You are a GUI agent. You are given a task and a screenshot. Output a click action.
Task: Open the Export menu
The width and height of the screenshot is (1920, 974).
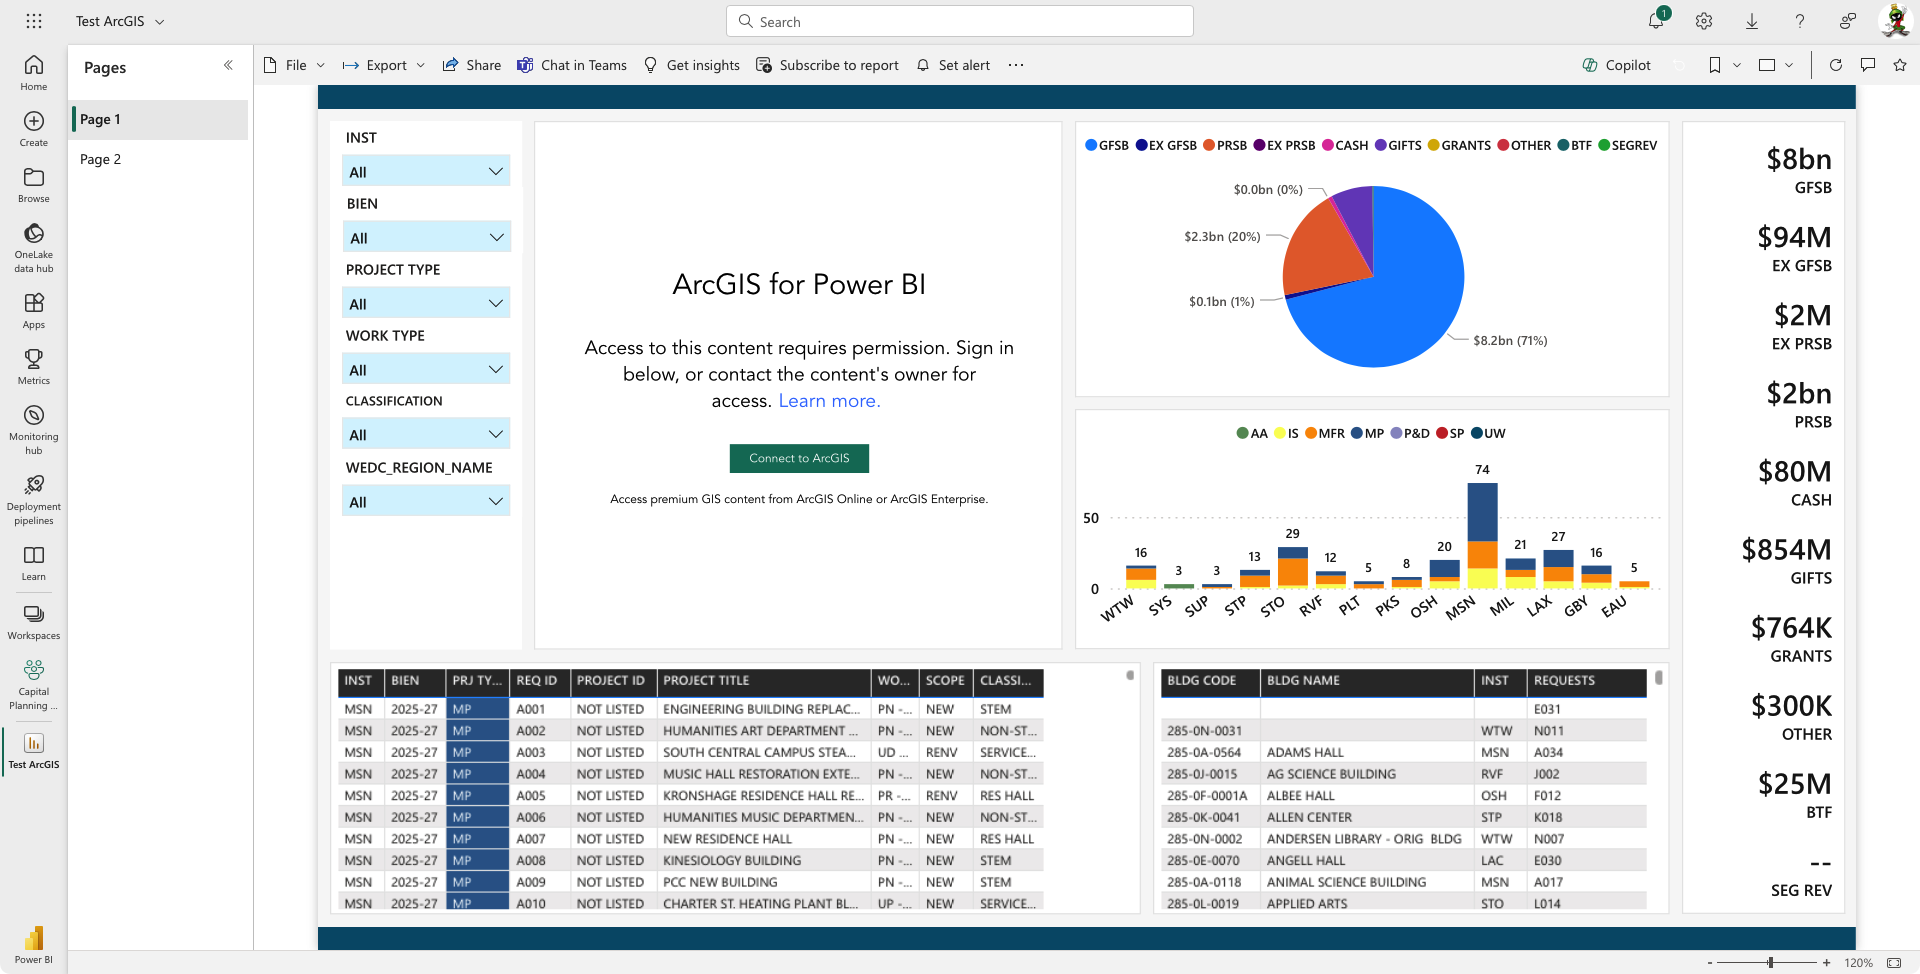[x=384, y=65]
